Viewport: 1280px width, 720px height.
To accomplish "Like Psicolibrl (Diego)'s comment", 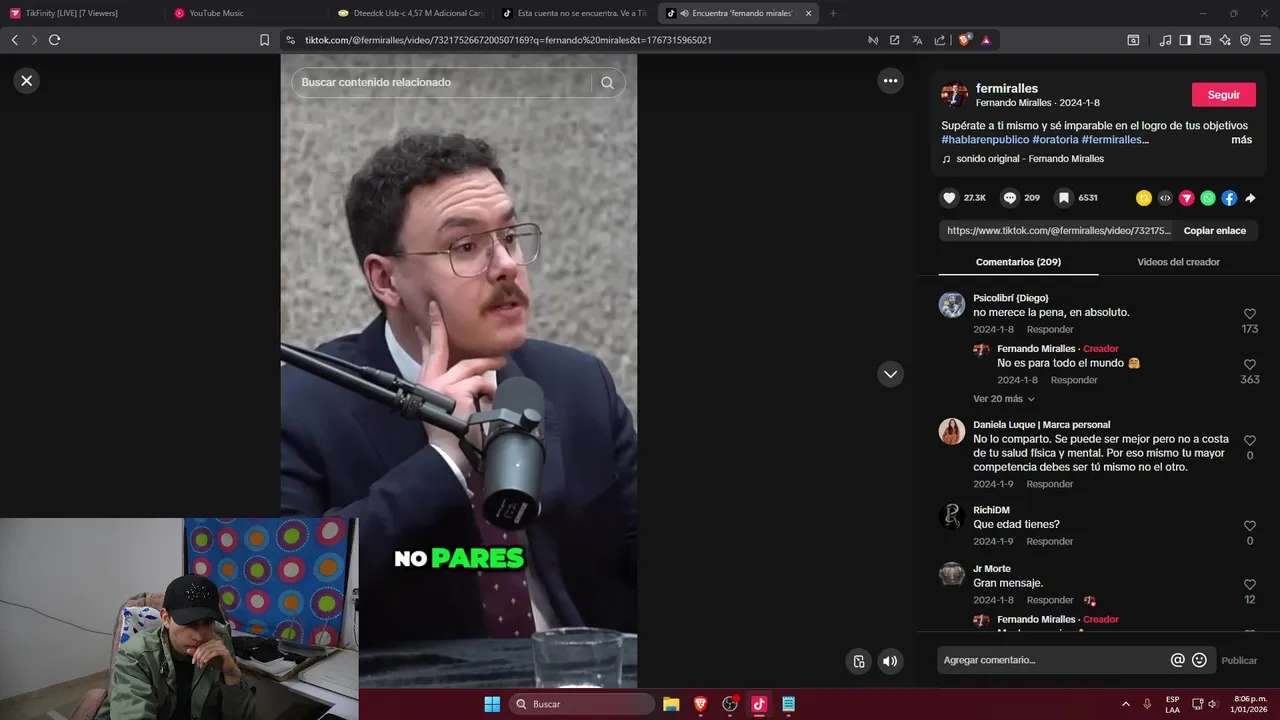I will (1249, 314).
